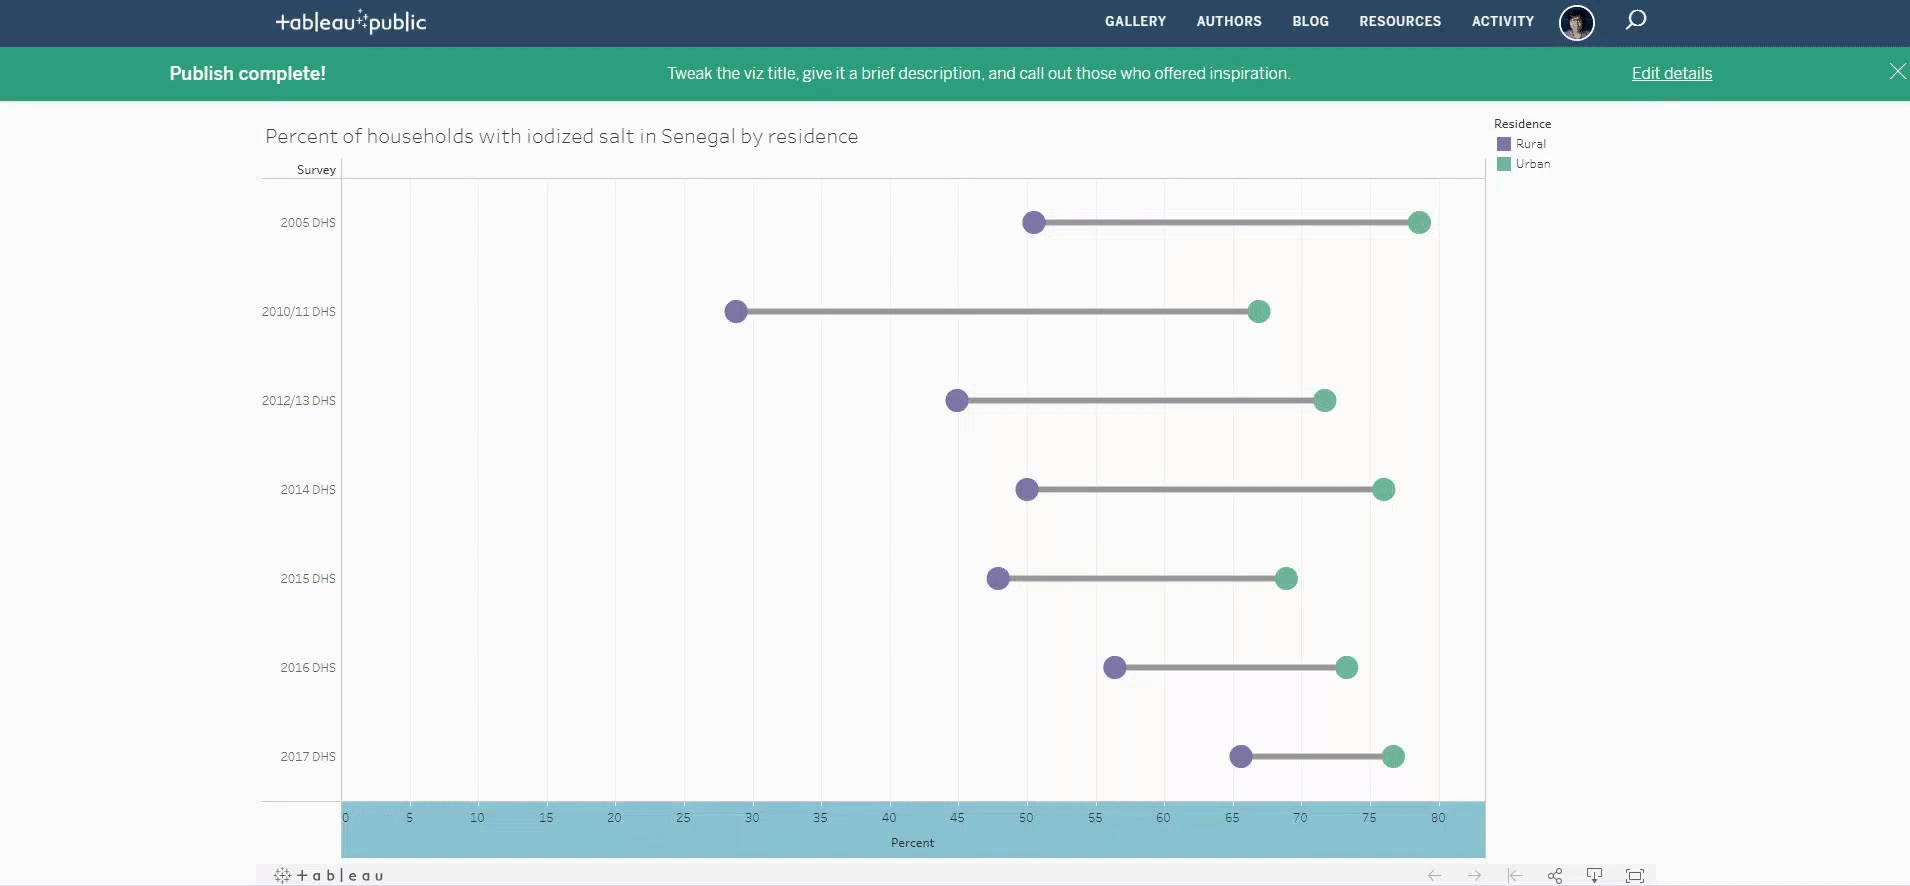
Task: Click the Share icon in viz toolbar
Action: tap(1554, 876)
